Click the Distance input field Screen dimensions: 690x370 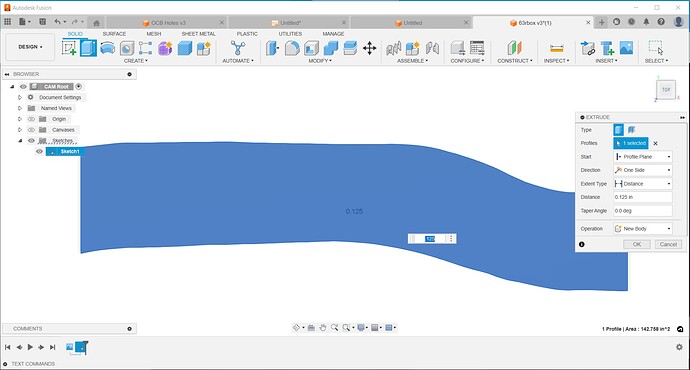(643, 197)
